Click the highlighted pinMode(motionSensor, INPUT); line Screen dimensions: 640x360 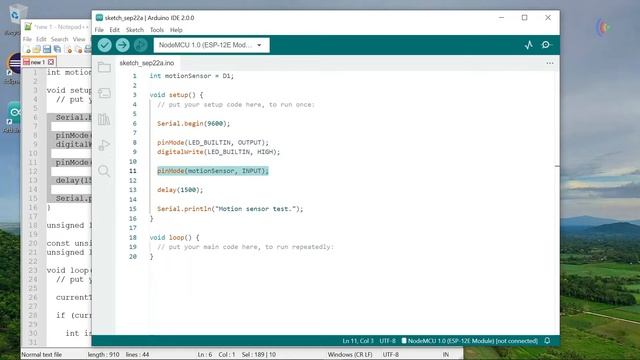[x=213, y=171]
